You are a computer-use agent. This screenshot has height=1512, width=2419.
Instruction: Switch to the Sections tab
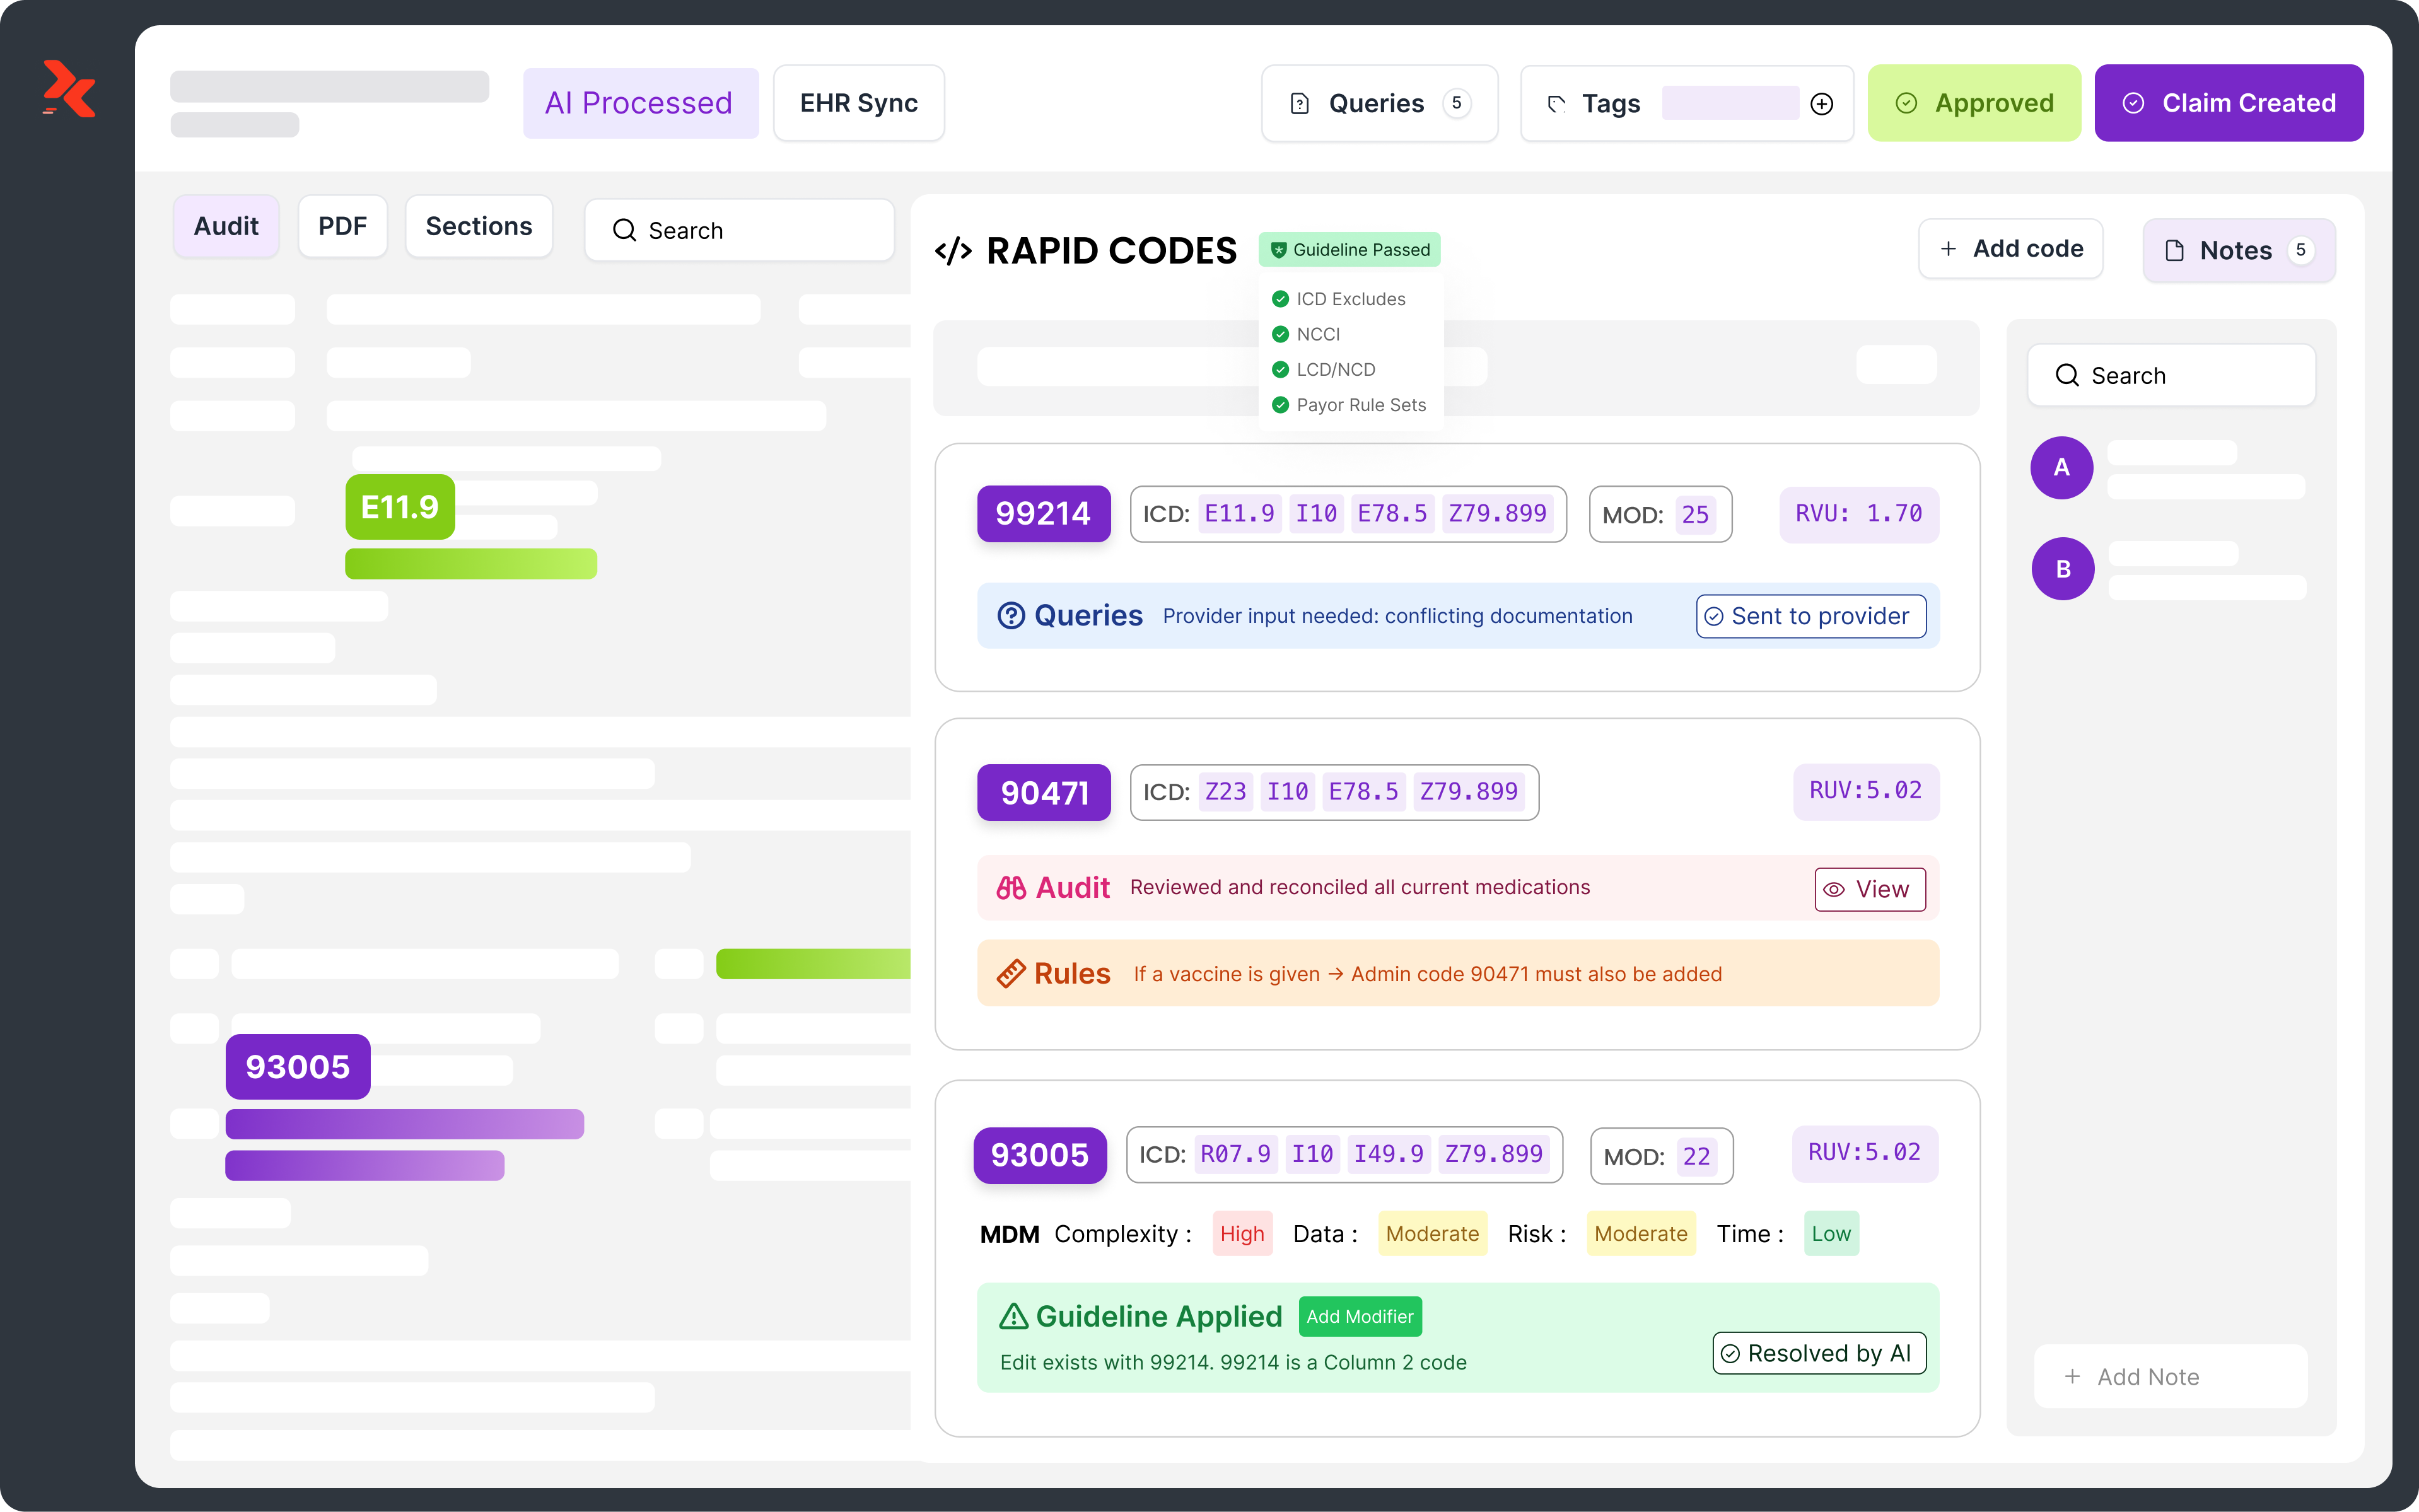click(x=478, y=227)
